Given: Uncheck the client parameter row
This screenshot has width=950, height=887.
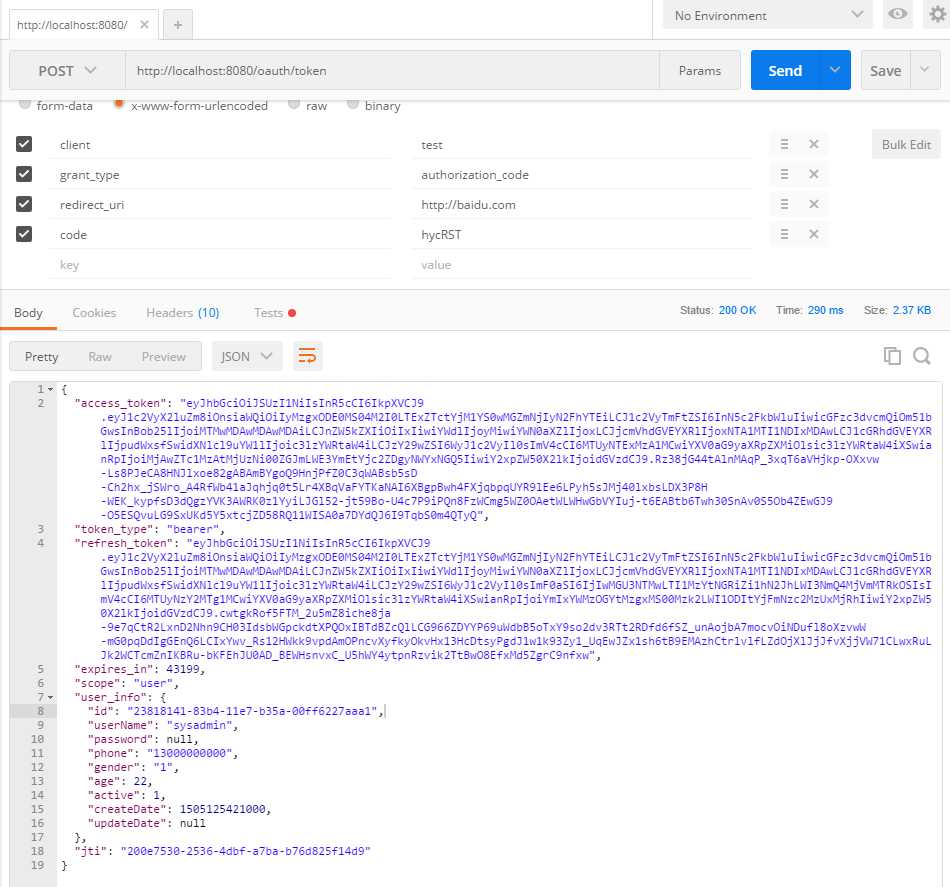Looking at the screenshot, I should (x=24, y=144).
